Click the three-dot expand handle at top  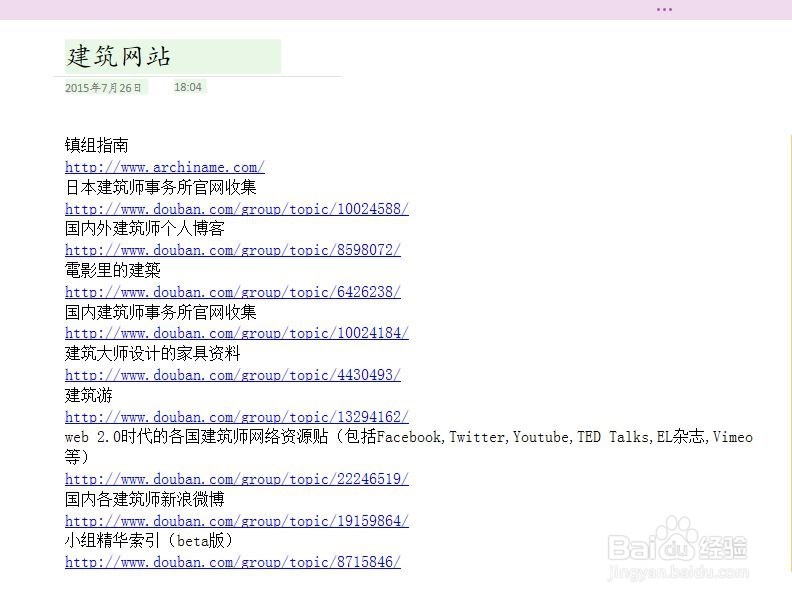(x=664, y=10)
